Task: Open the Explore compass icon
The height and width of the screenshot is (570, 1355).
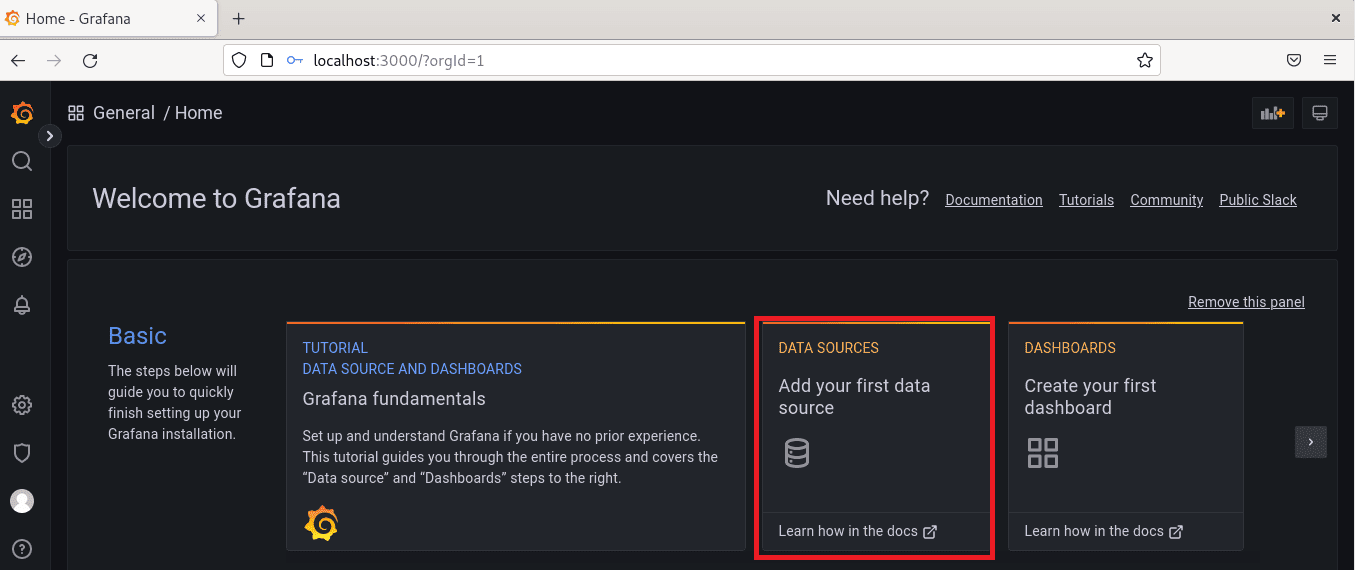Action: click(22, 257)
